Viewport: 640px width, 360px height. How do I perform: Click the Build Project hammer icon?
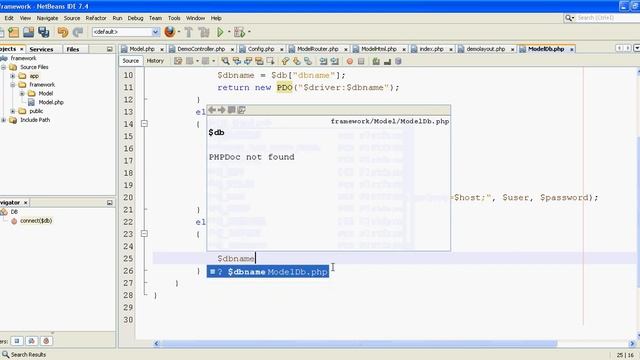coord(189,32)
